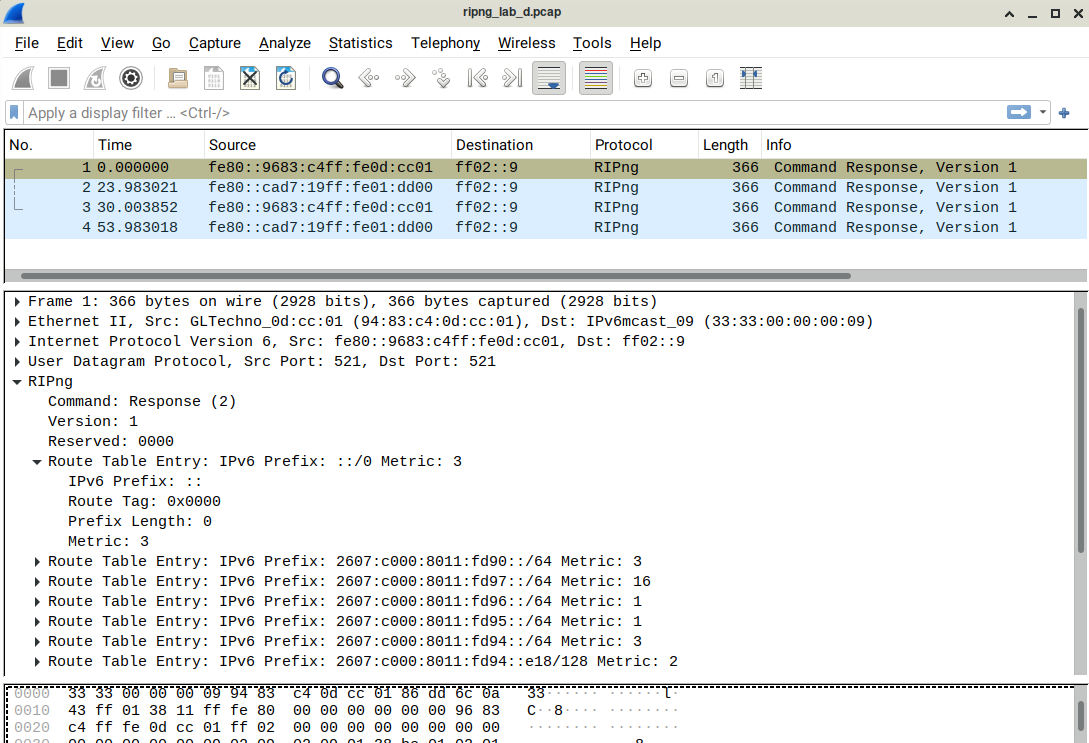The height and width of the screenshot is (743, 1089).
Task: Click the packet list horizontal scrollbar
Action: pyautogui.click(x=435, y=276)
